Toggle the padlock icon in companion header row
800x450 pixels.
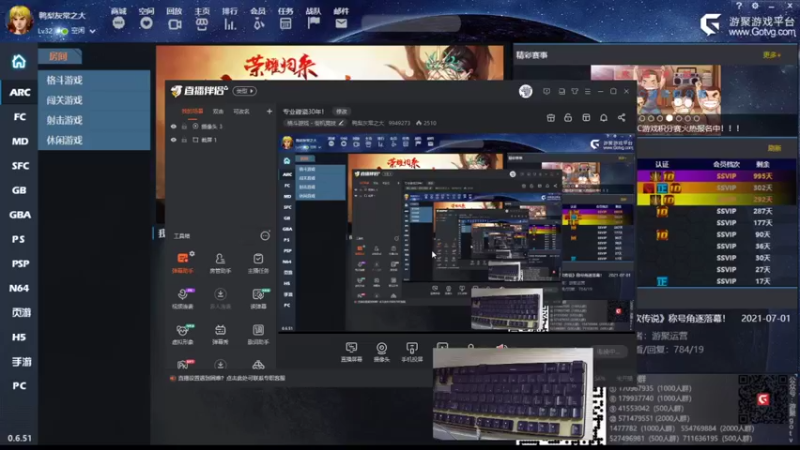[568, 118]
